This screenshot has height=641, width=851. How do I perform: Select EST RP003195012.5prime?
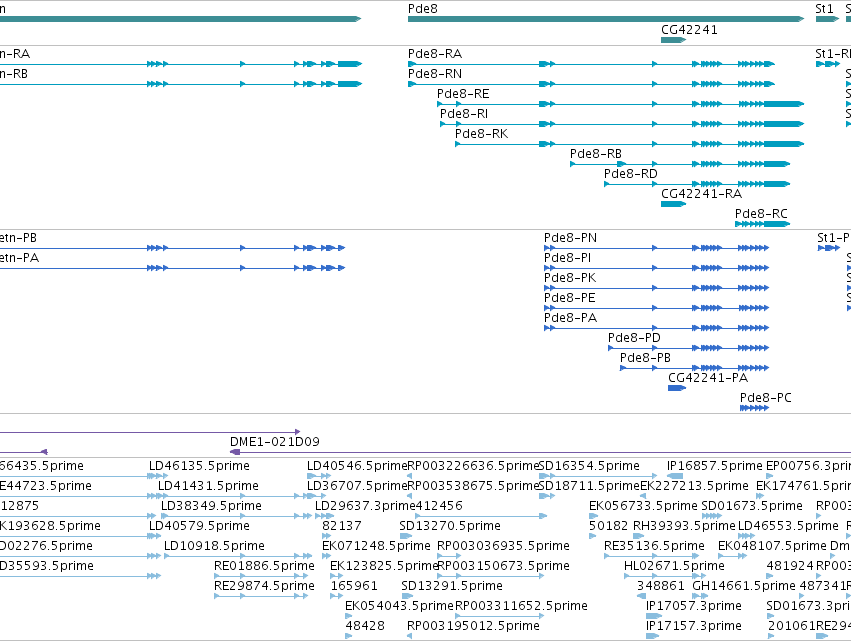(473, 626)
